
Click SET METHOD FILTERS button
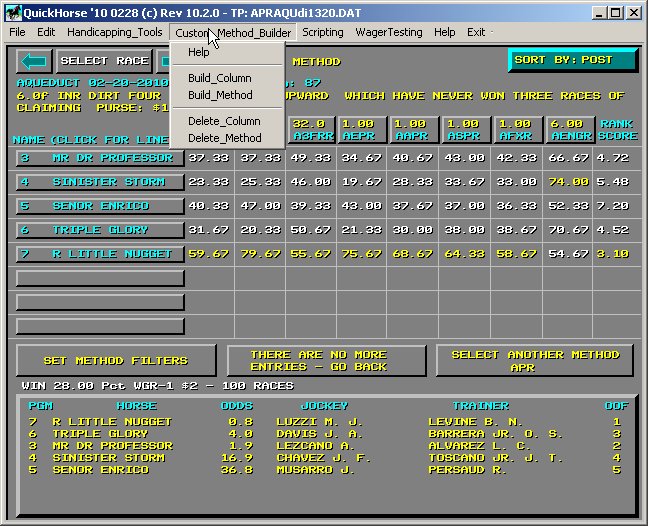point(116,361)
